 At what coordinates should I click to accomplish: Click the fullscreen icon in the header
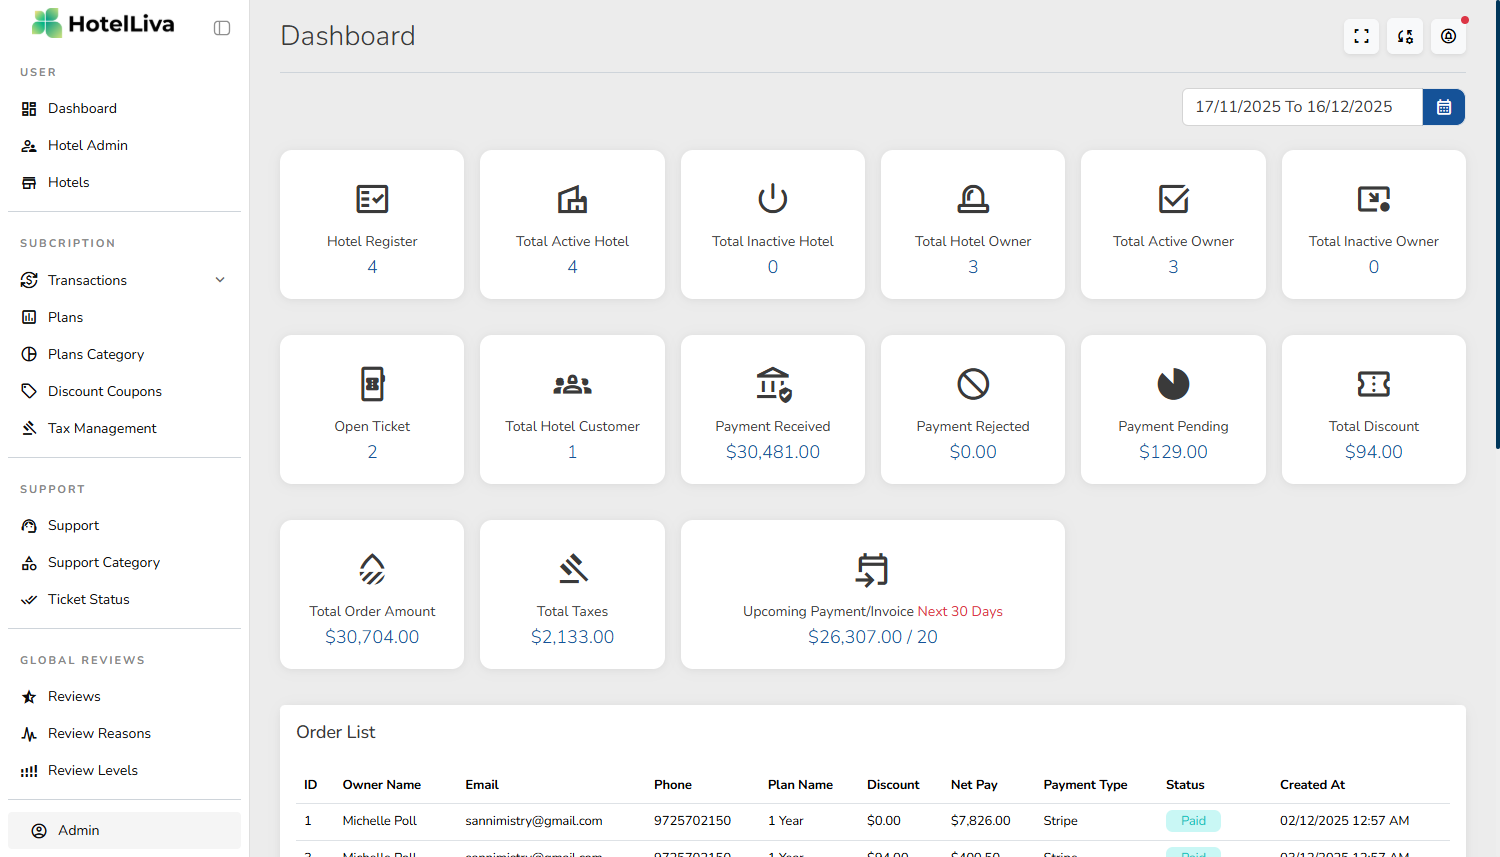1361,36
